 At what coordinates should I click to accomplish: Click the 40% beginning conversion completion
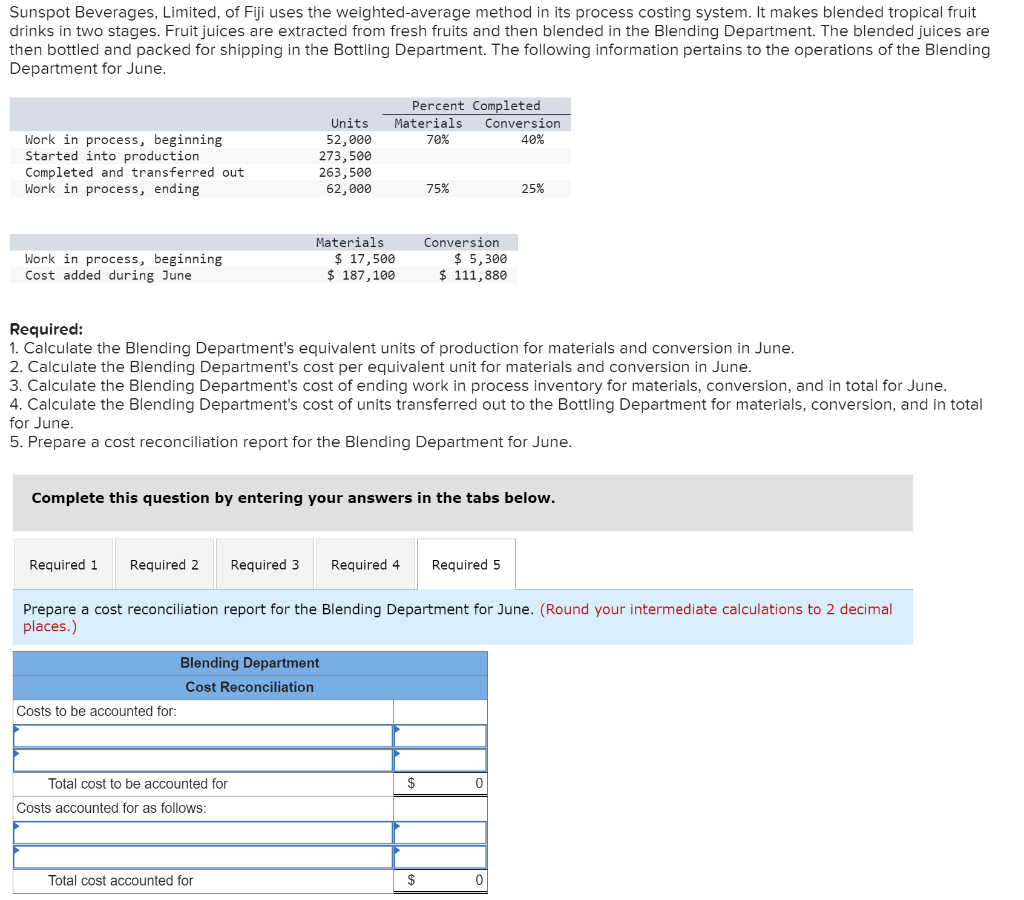click(533, 140)
